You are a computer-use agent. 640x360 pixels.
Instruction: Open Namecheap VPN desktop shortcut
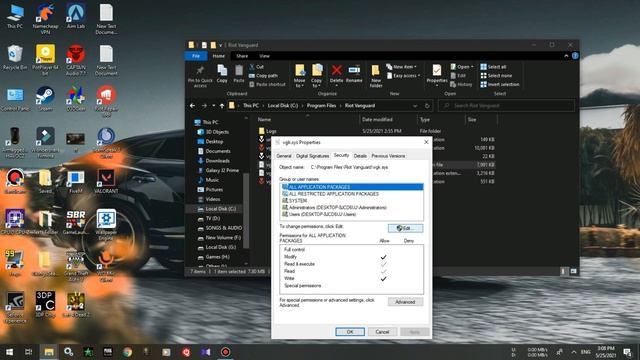(45, 19)
